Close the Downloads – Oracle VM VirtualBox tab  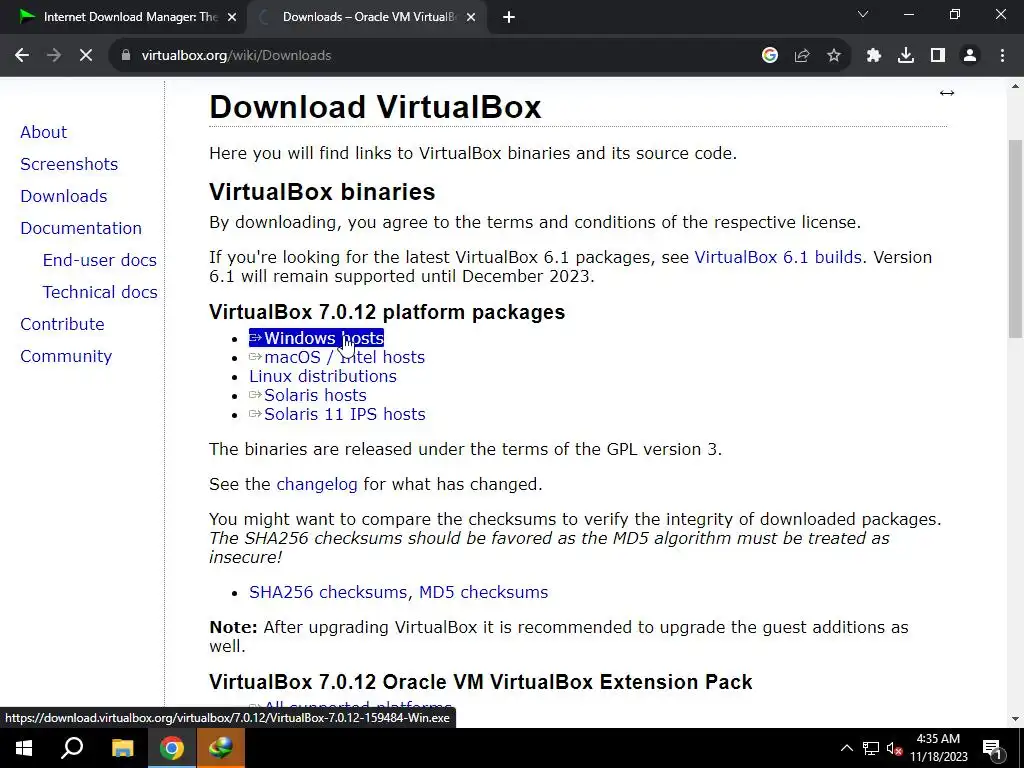tap(471, 17)
